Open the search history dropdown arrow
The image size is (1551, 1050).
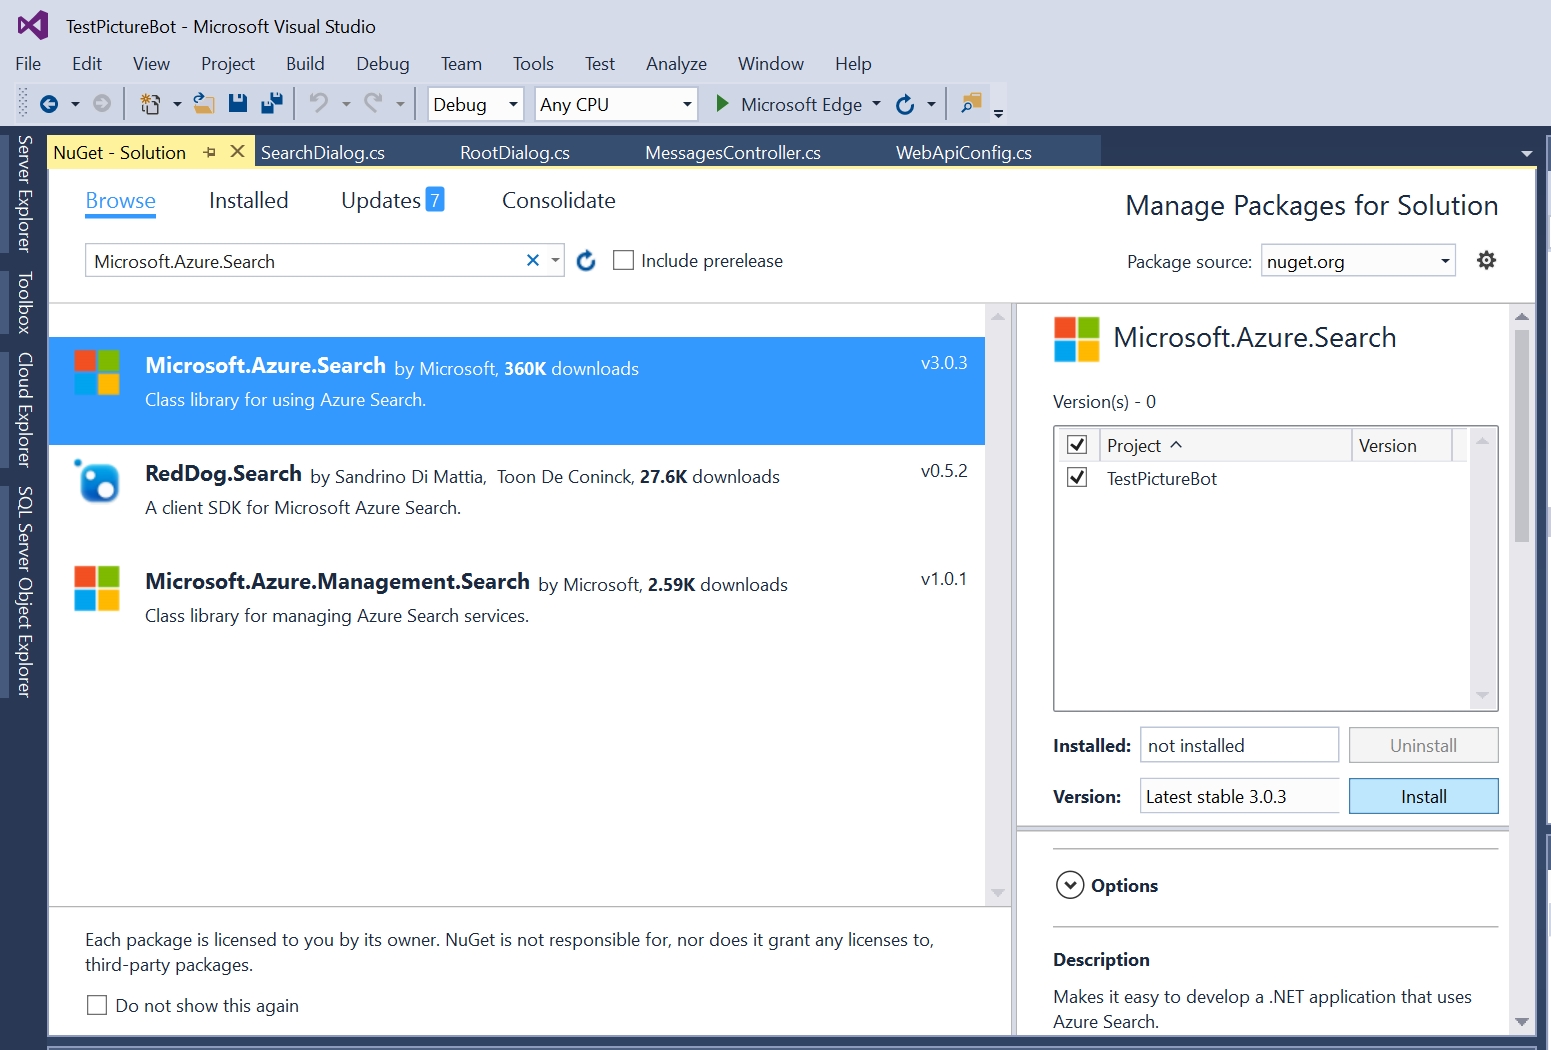[x=555, y=260]
